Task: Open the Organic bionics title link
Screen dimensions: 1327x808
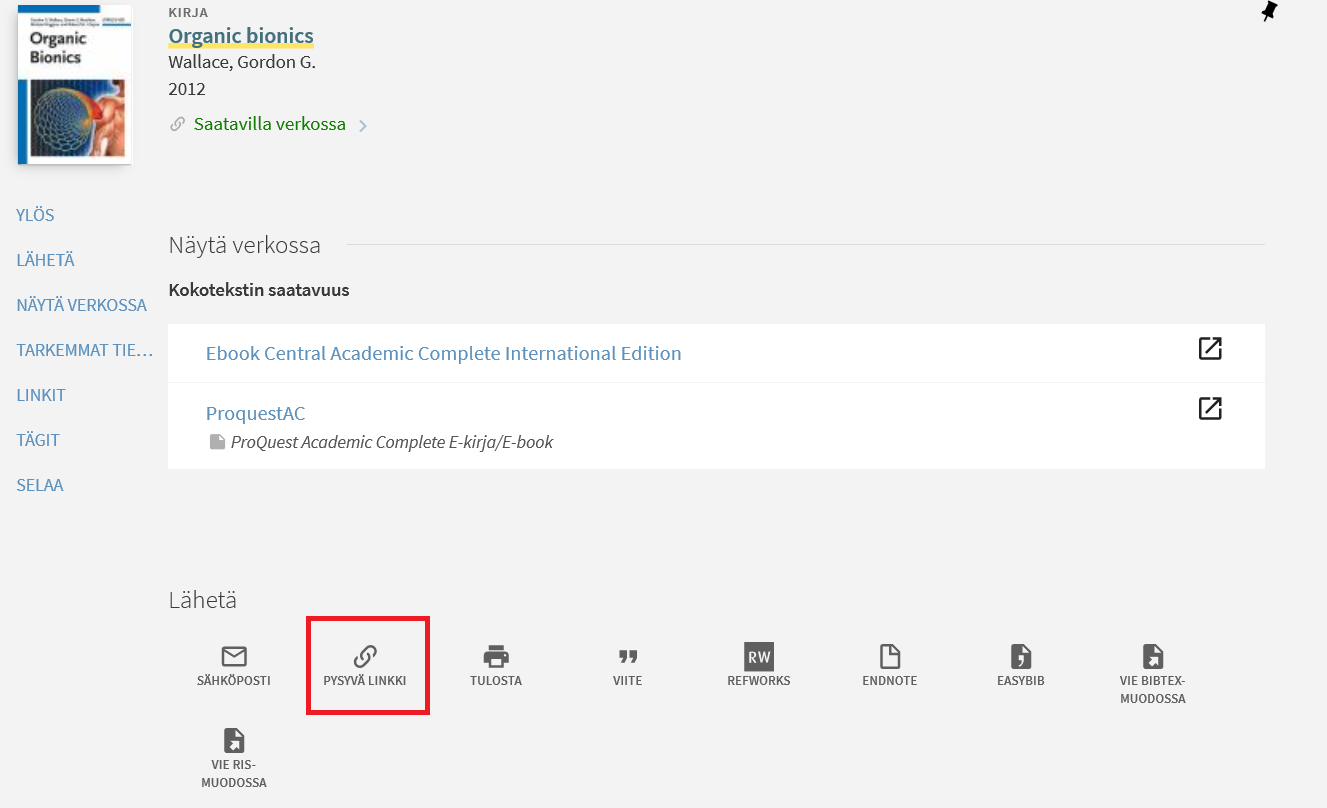Action: [x=241, y=37]
